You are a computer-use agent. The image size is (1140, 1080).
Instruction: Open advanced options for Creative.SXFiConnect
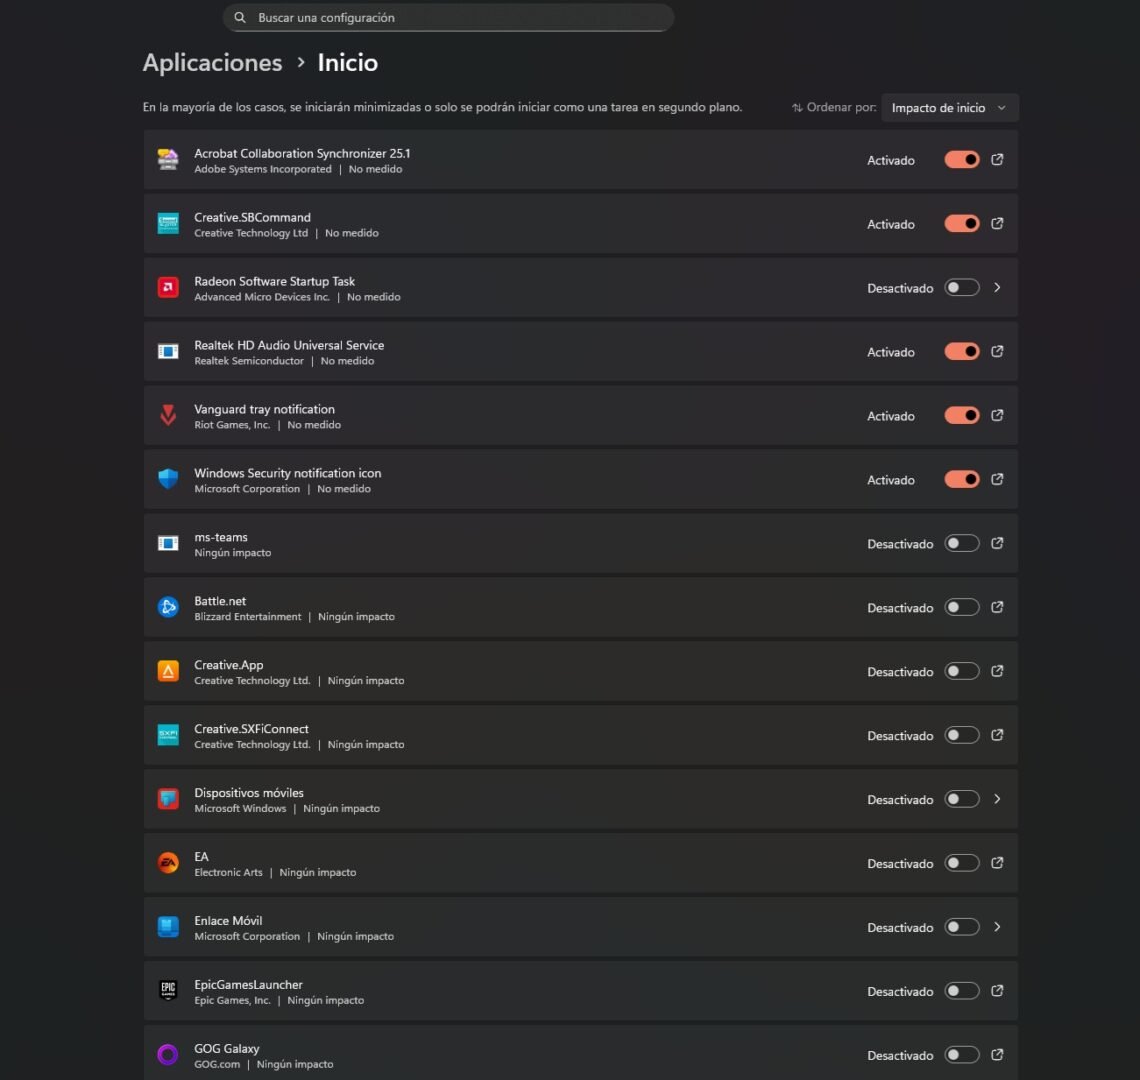pos(997,734)
